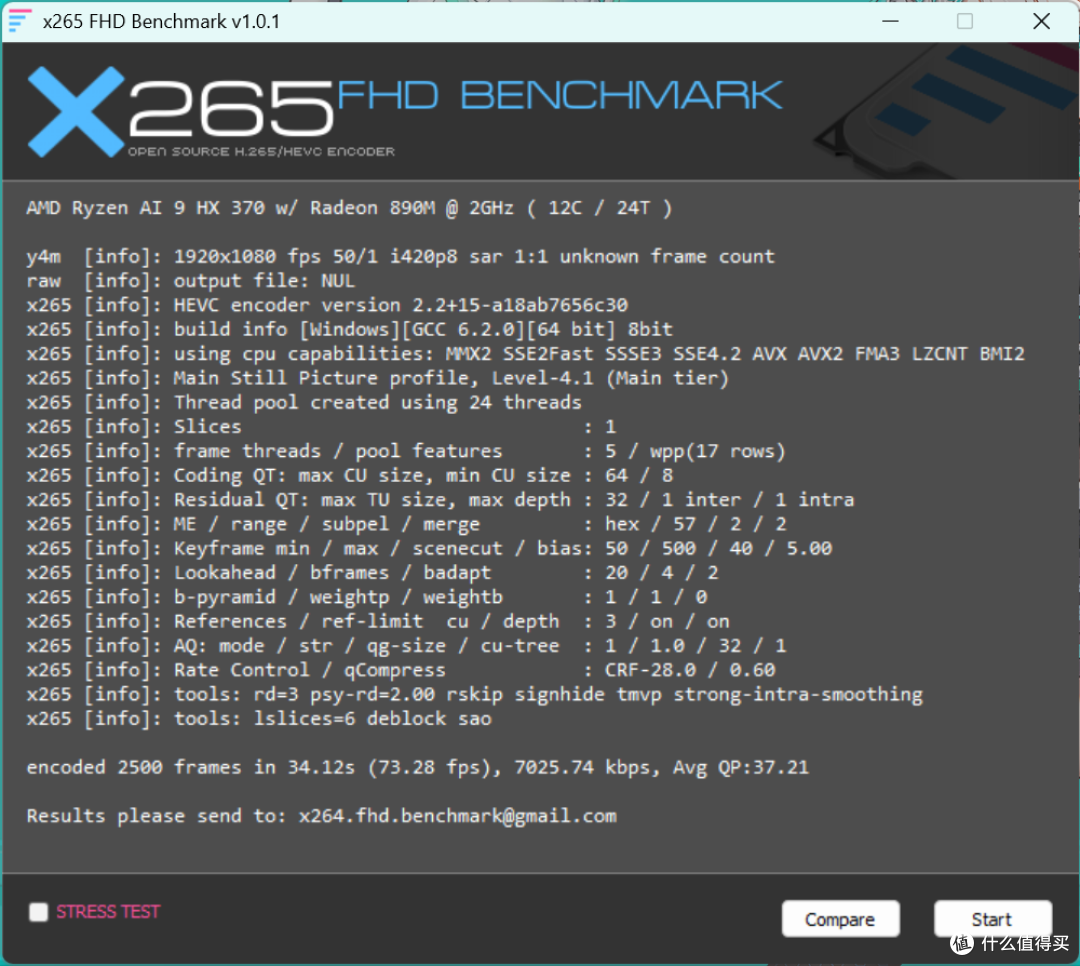Click the Main Still Picture profile line
This screenshot has height=966, width=1080.
tap(377, 378)
